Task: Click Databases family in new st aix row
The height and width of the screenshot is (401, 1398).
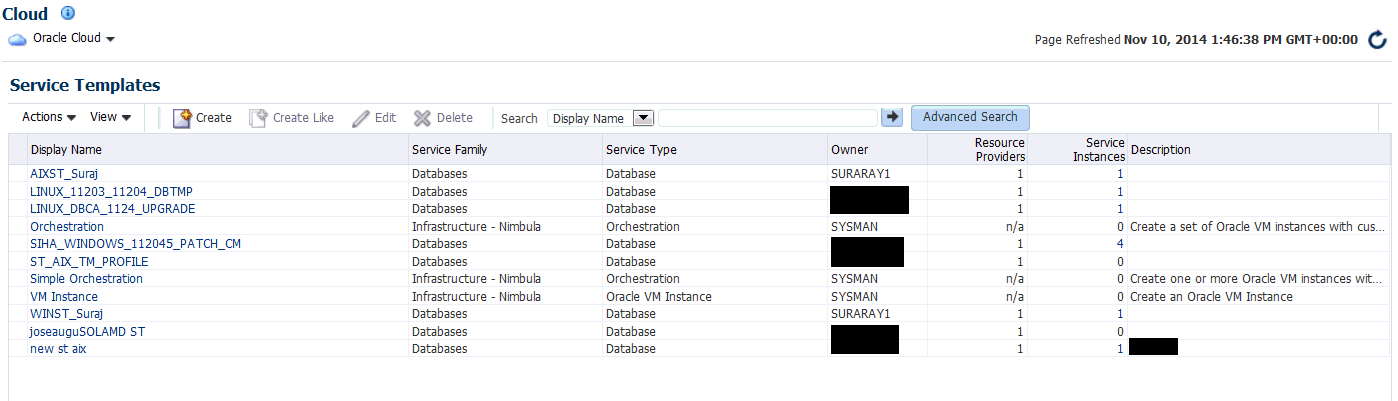Action: [439, 349]
